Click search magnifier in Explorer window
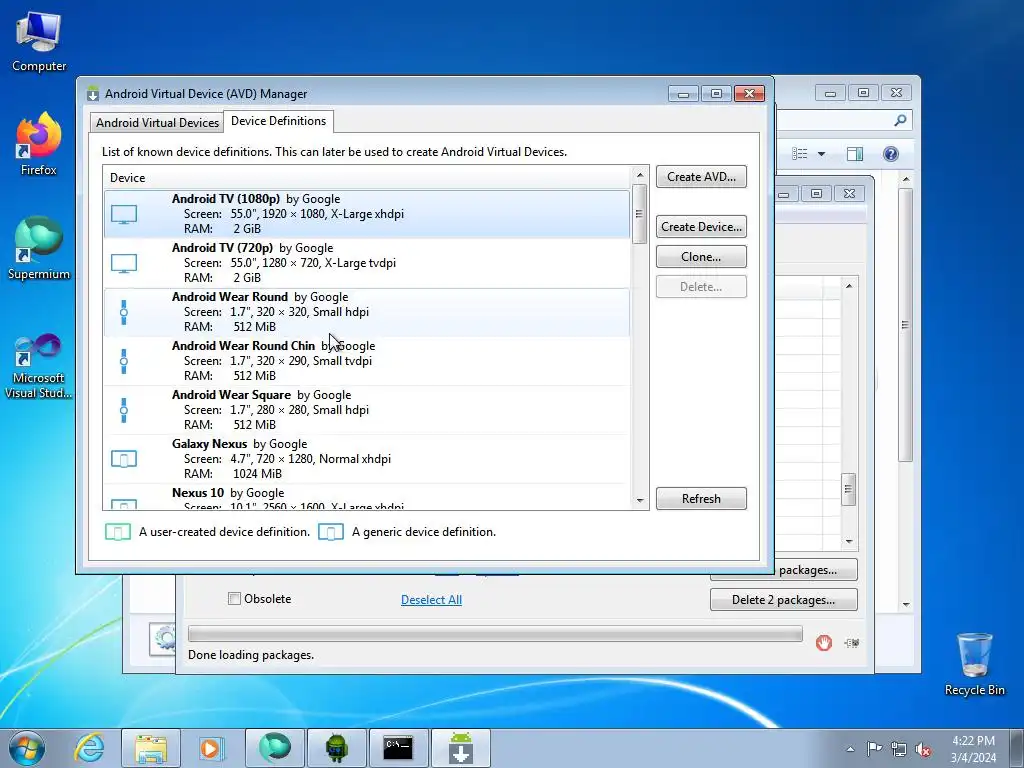The image size is (1024, 768). click(900, 120)
